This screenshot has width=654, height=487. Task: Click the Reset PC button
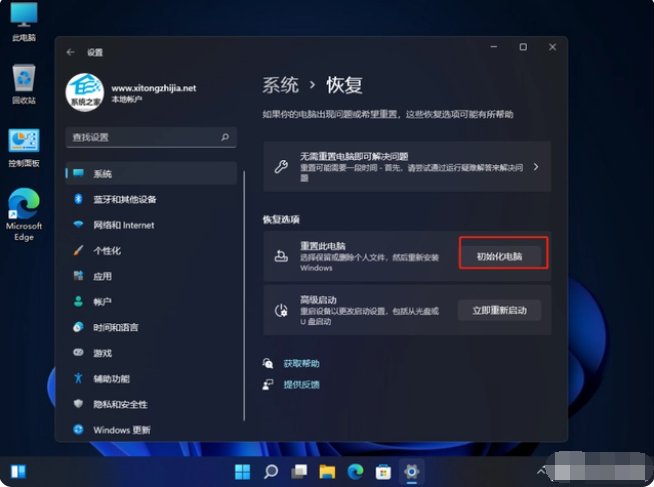point(500,256)
